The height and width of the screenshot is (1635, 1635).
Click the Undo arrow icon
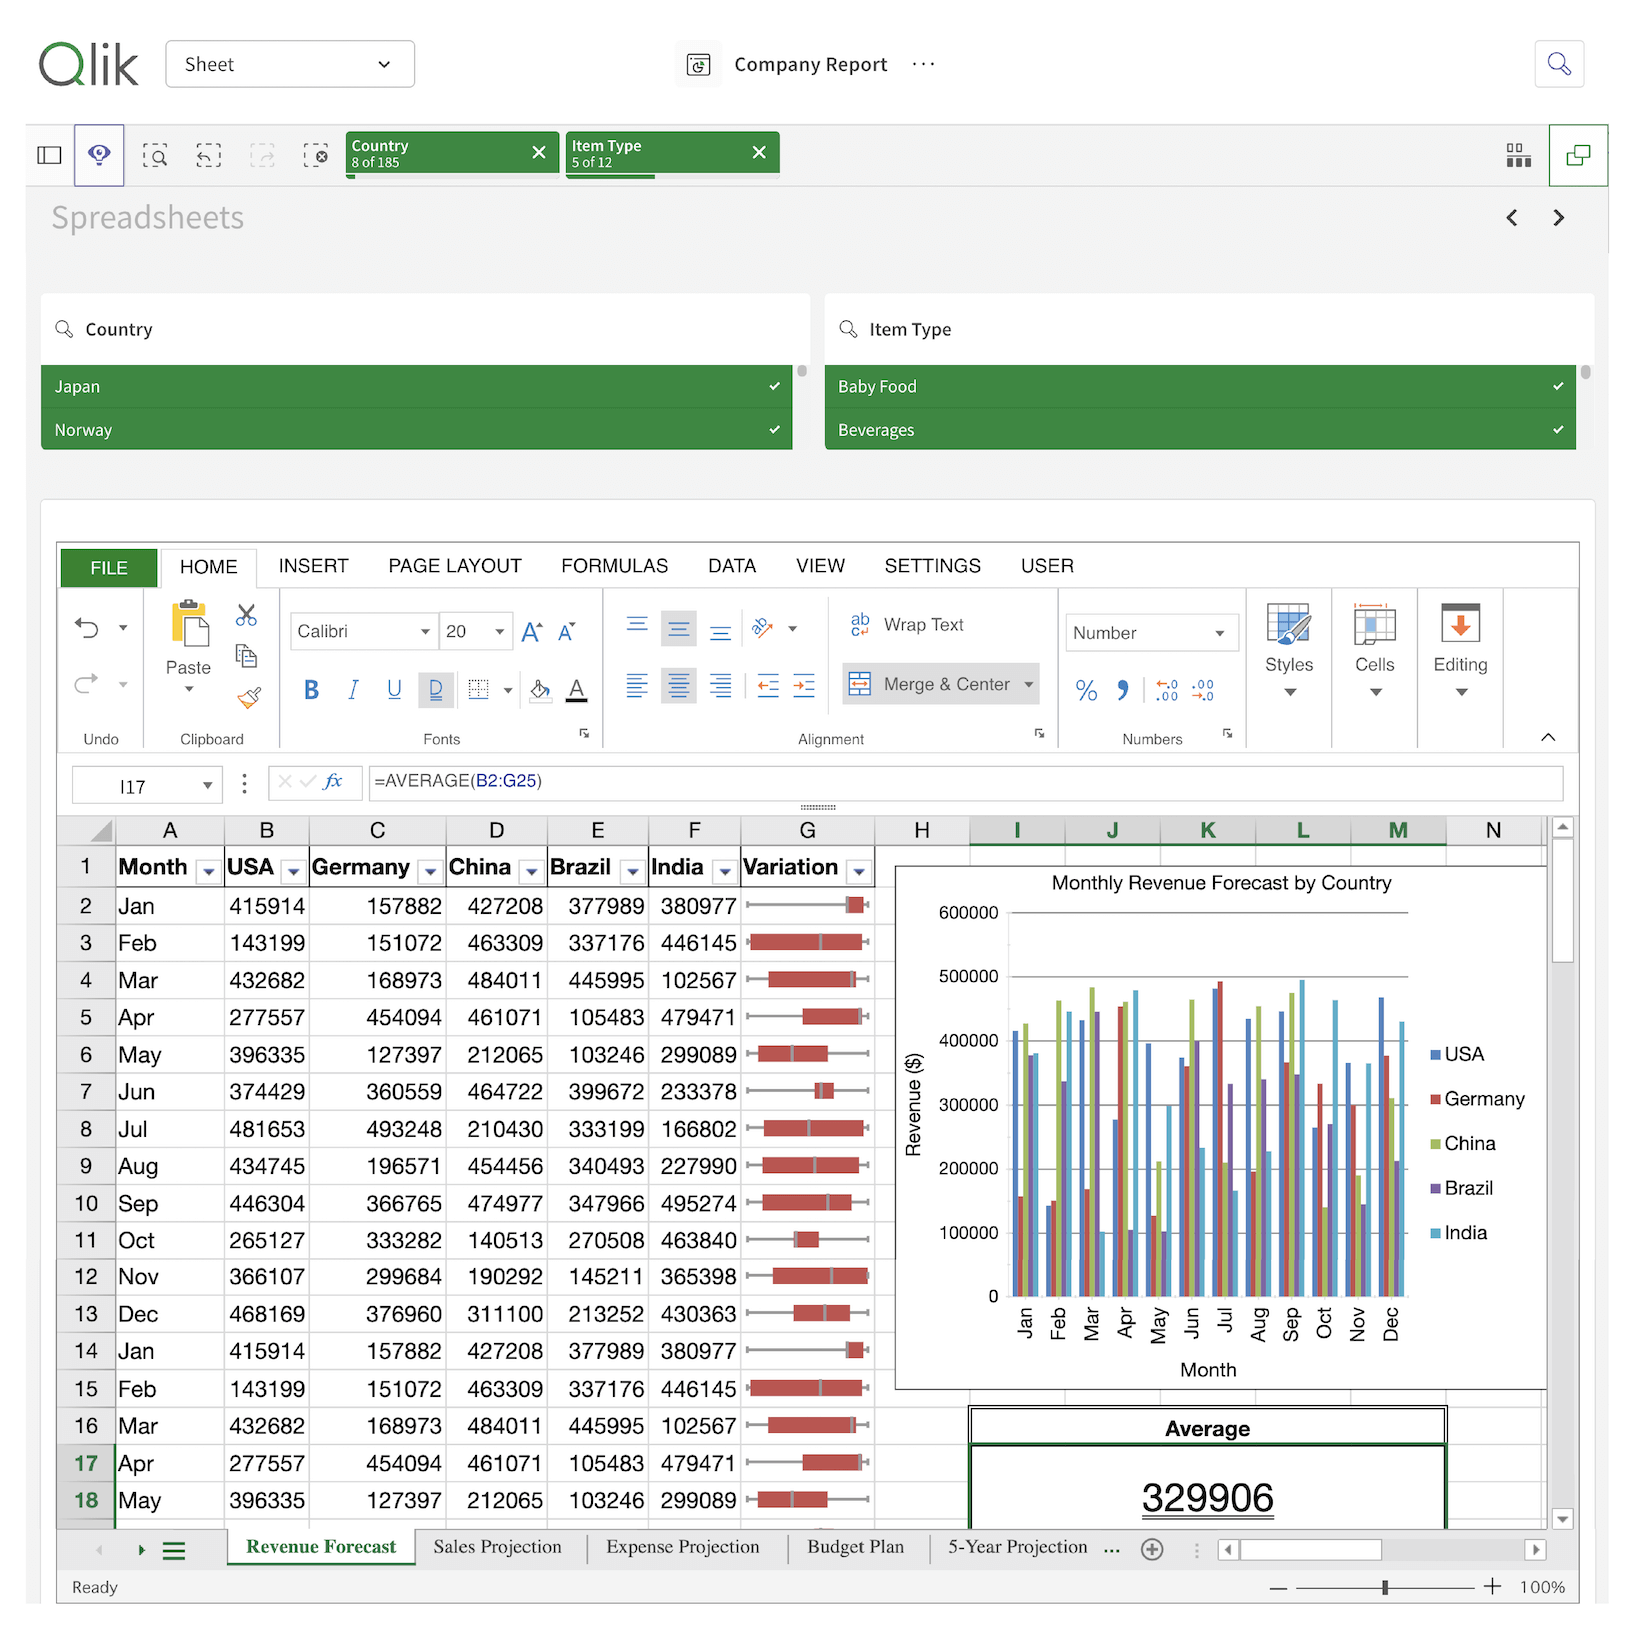click(x=87, y=628)
